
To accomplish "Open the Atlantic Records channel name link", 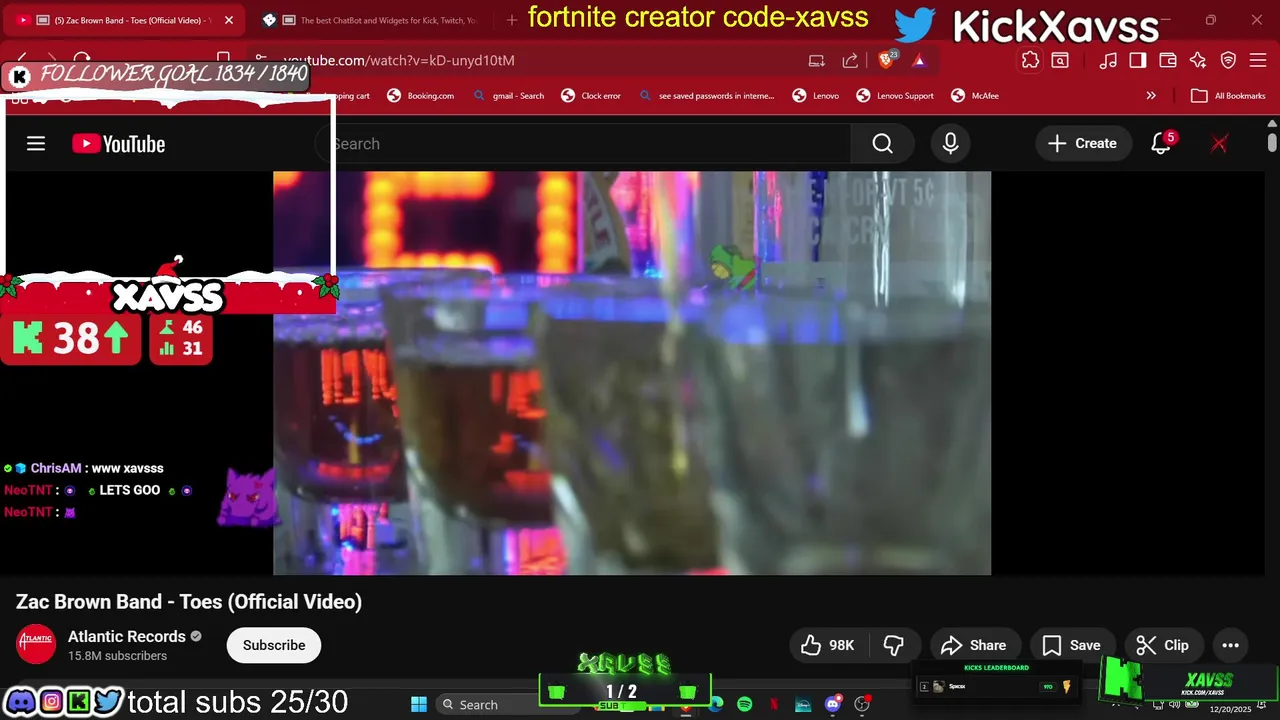I will [x=127, y=637].
